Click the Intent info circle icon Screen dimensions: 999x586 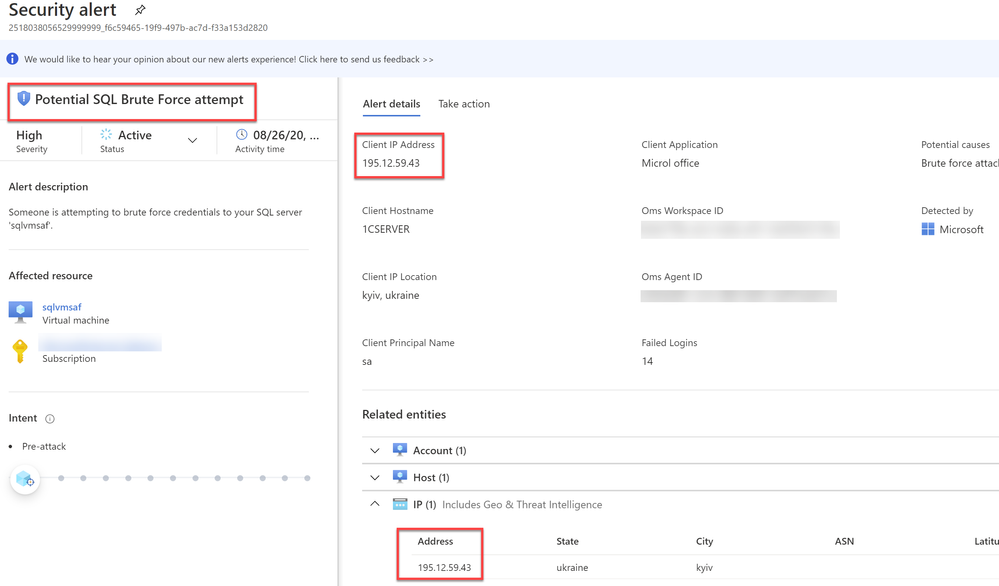pyautogui.click(x=50, y=419)
